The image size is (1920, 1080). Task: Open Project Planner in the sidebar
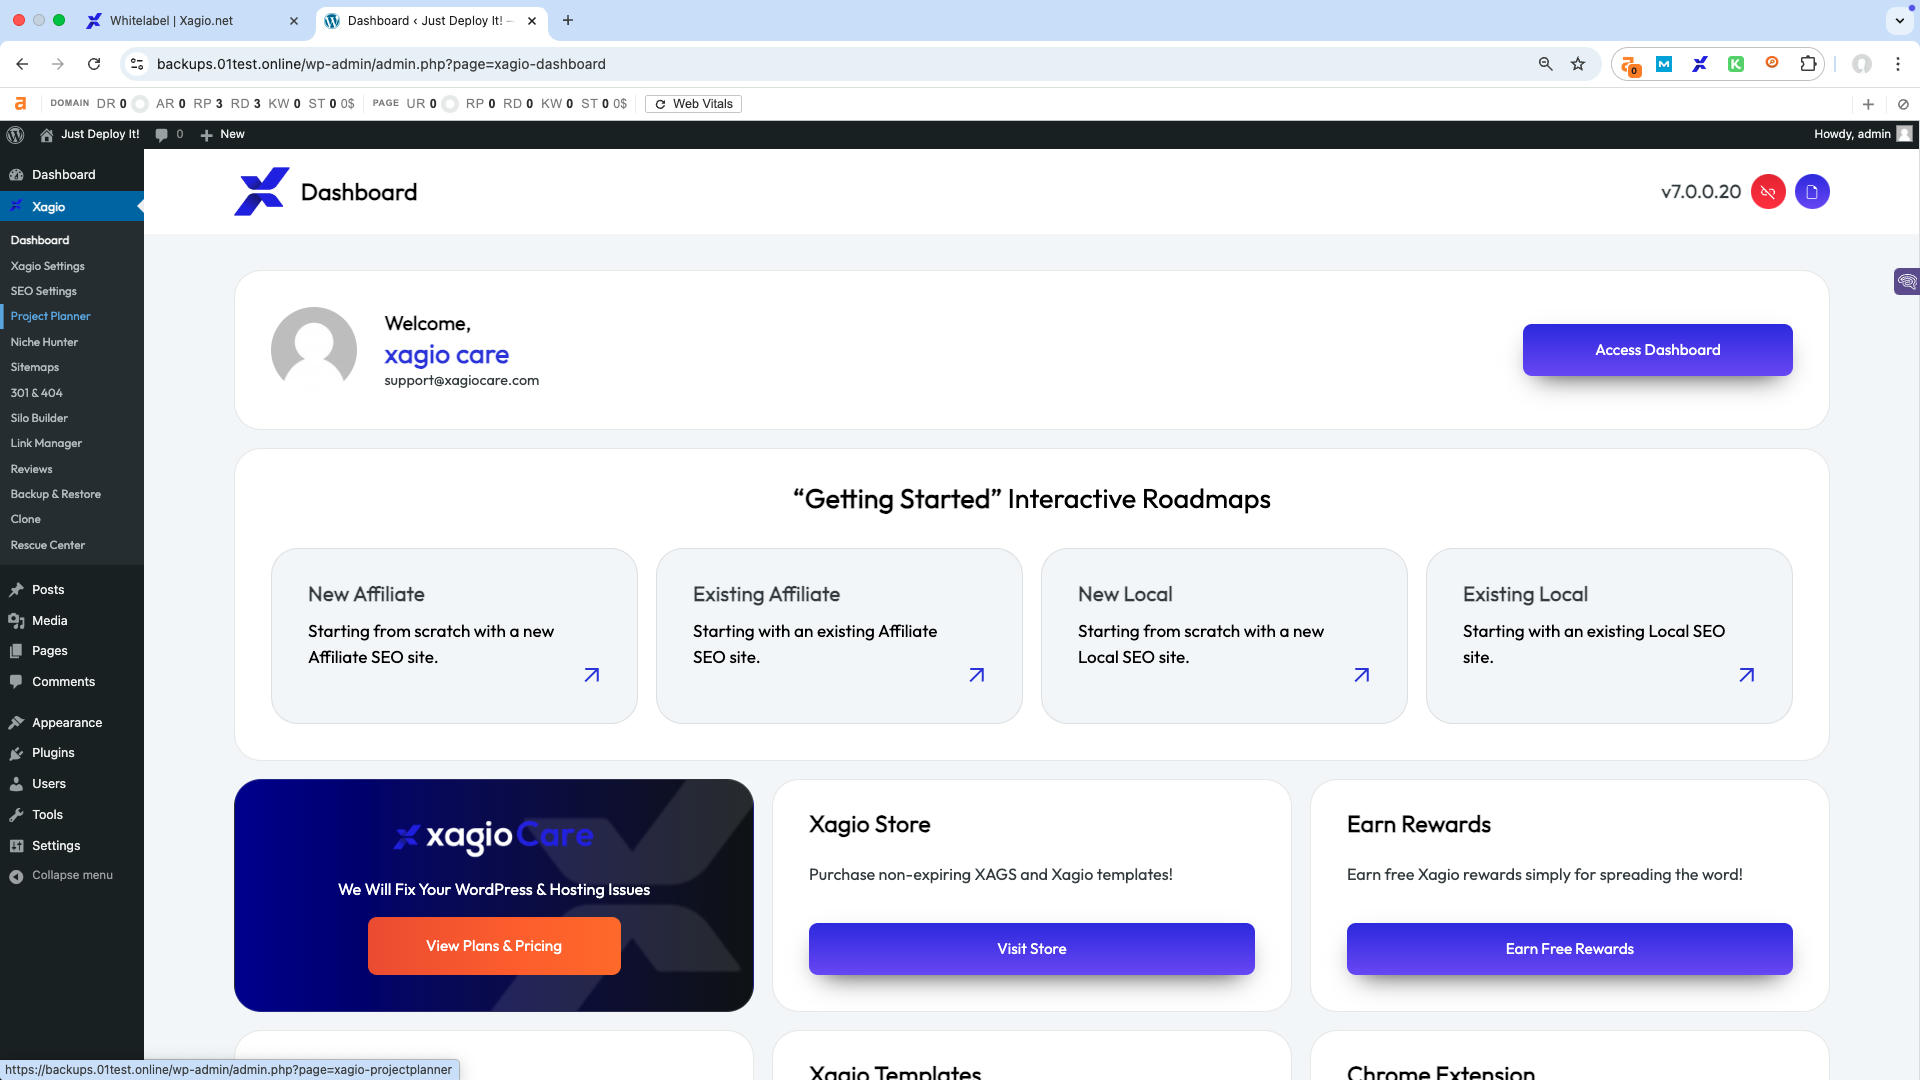51,316
